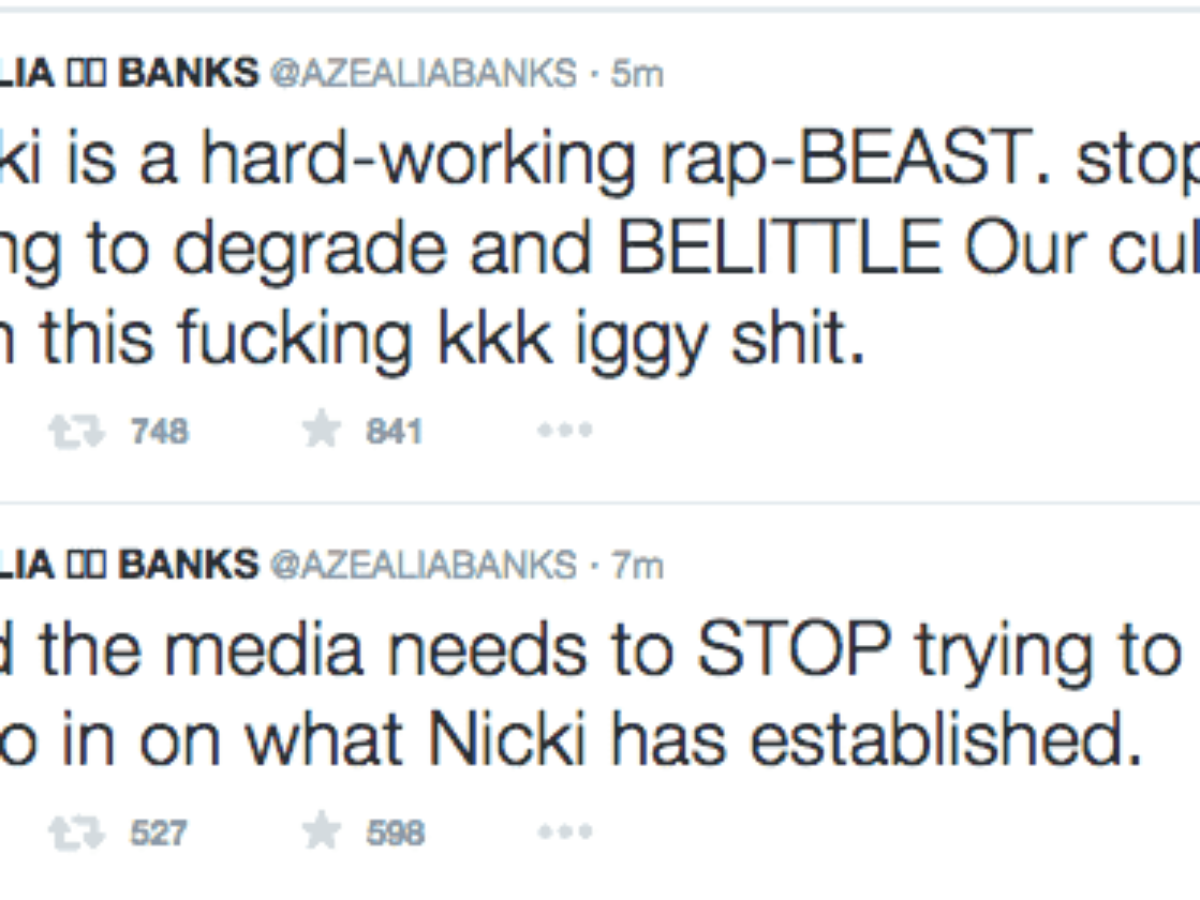This screenshot has height=900, width=1200.
Task: Open the 7m timestamp permalink
Action: [x=638, y=565]
